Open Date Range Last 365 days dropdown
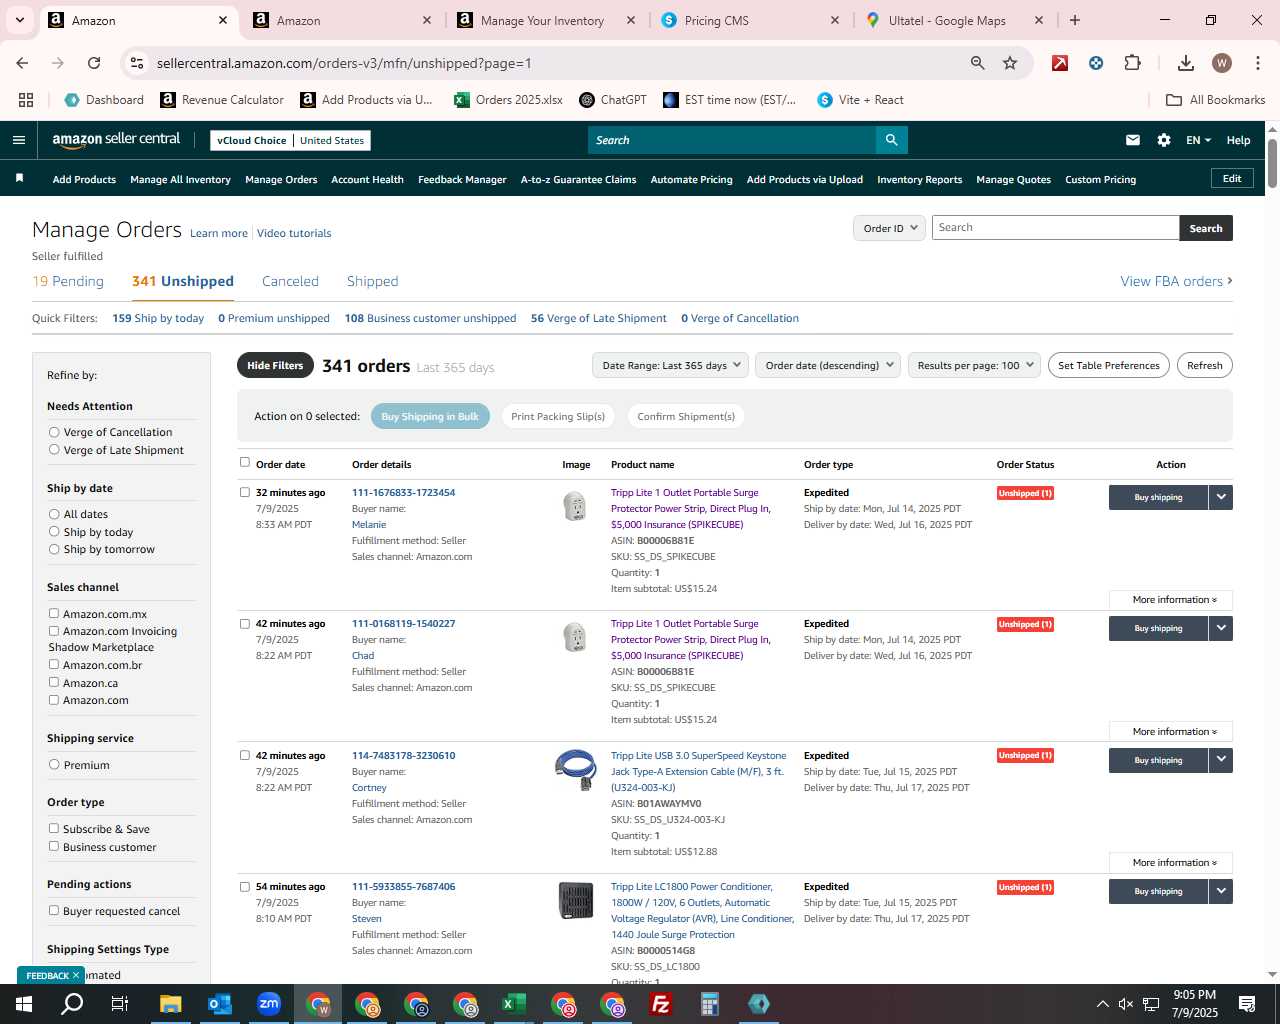The width and height of the screenshot is (1280, 1024). point(670,365)
